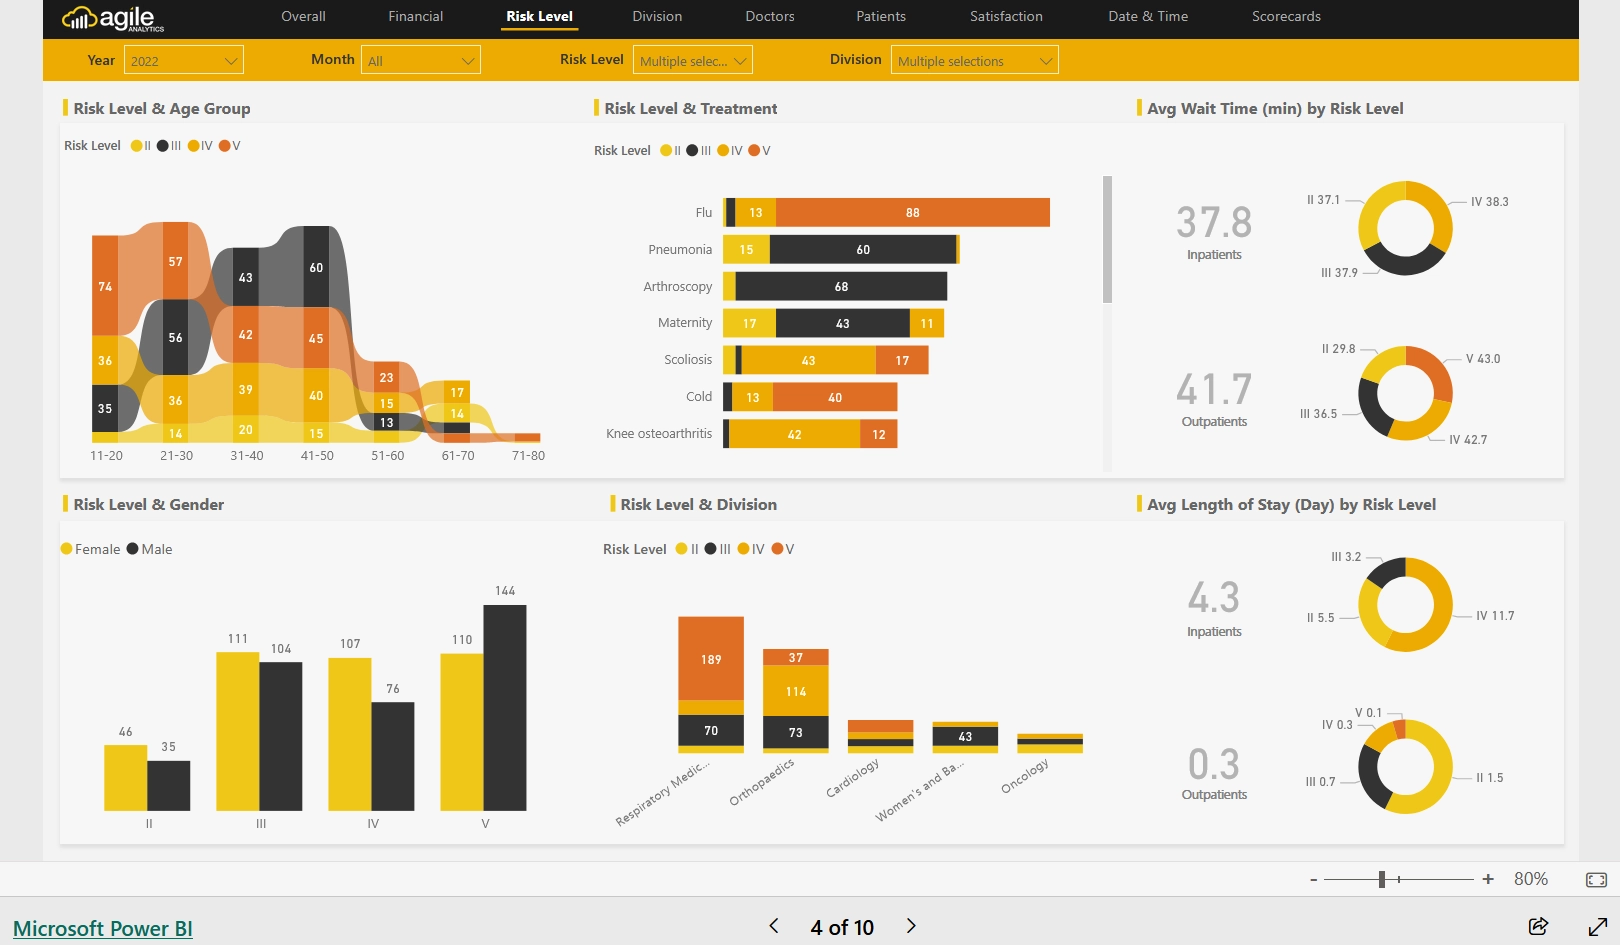The width and height of the screenshot is (1620, 945).
Task: Click the 41-50 age segment labeled 60
Action: (x=316, y=267)
